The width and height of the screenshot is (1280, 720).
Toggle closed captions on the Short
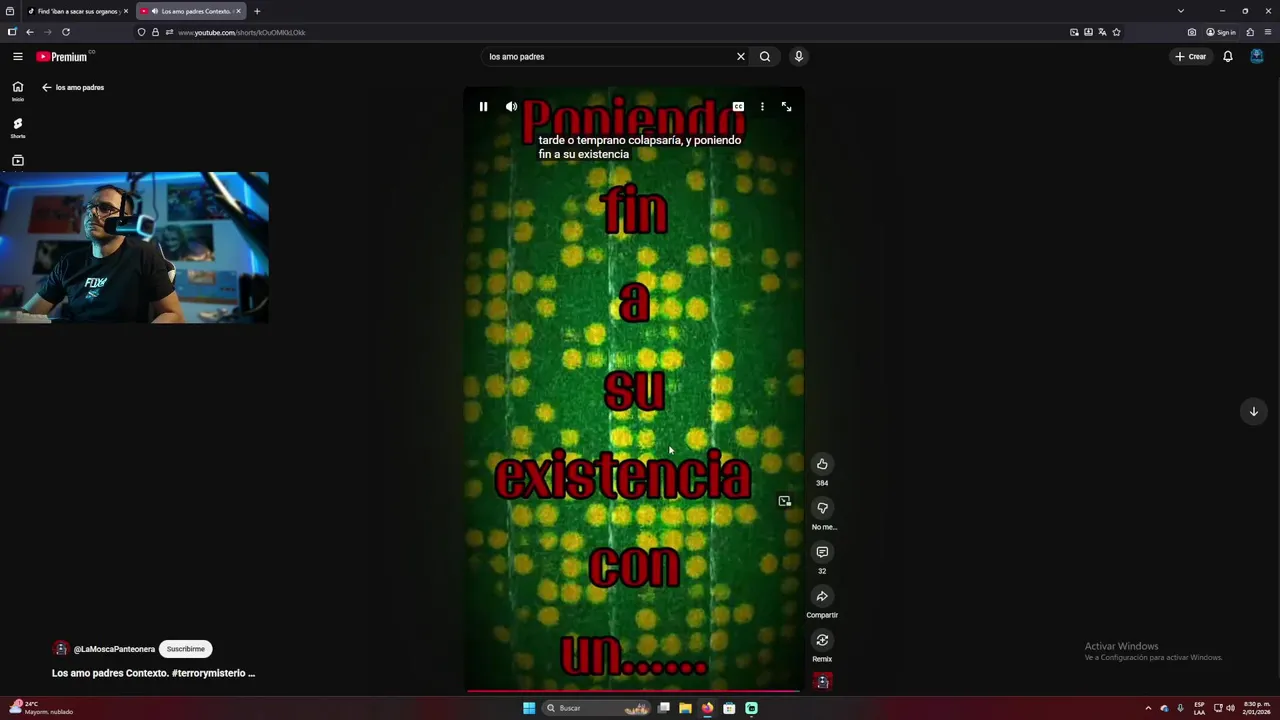tap(738, 107)
